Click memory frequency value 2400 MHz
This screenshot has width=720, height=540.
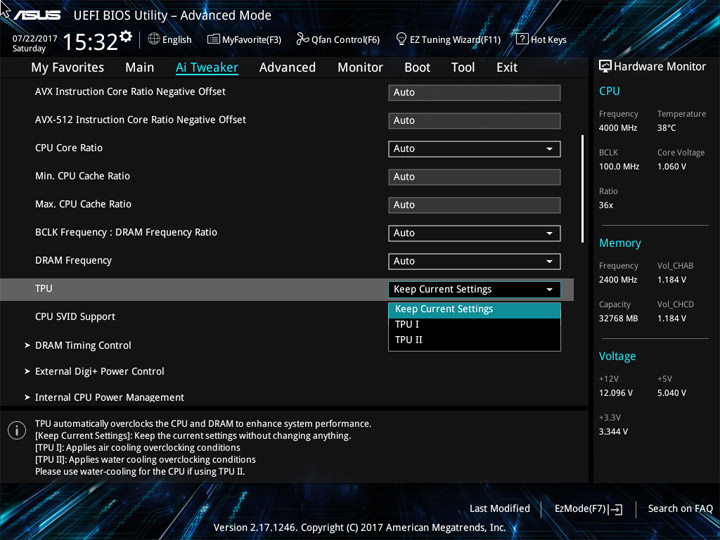(618, 280)
